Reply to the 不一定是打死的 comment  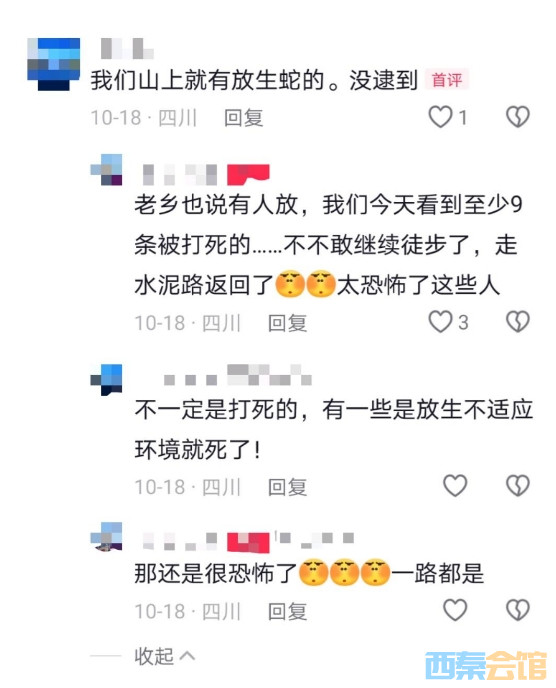tap(287, 487)
